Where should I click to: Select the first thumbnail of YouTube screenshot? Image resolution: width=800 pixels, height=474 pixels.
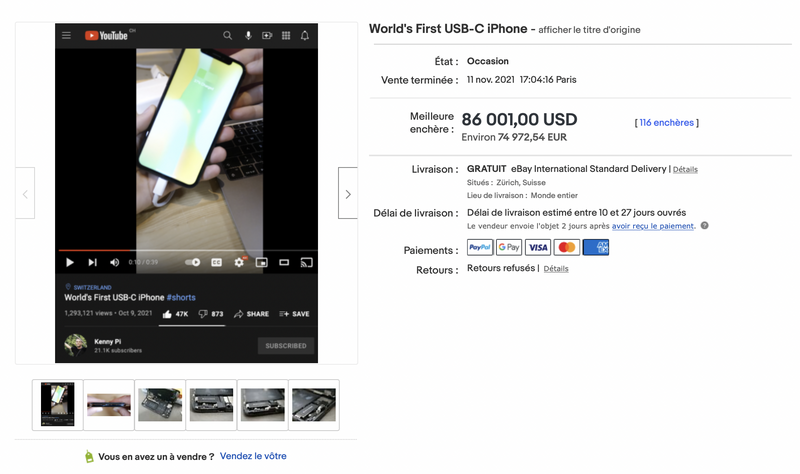point(58,405)
